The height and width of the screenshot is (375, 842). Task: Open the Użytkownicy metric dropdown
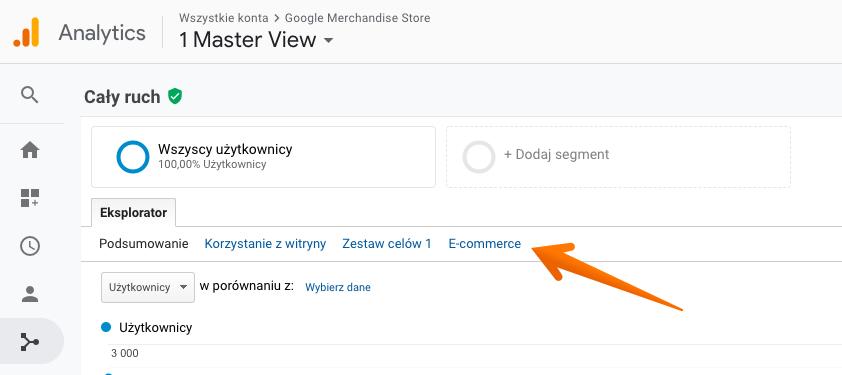tap(148, 287)
